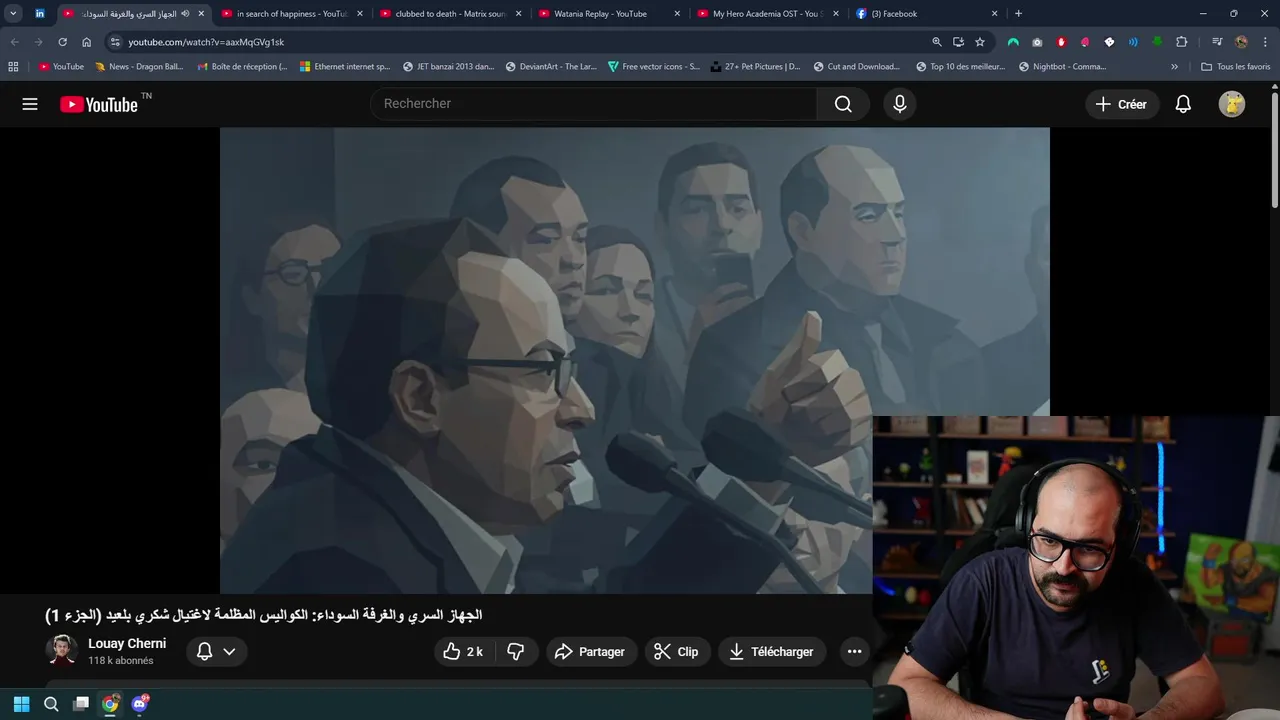Start voice search with microphone icon

click(900, 104)
